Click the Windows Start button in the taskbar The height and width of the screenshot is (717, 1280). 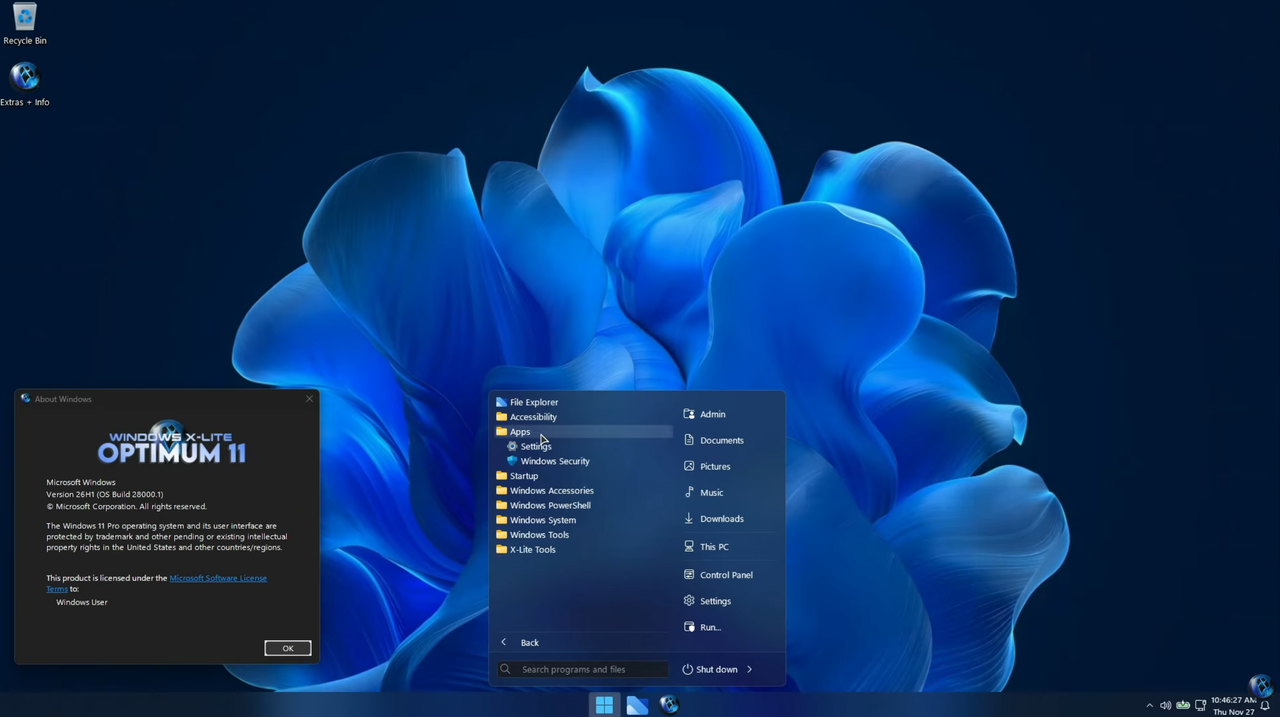[604, 705]
